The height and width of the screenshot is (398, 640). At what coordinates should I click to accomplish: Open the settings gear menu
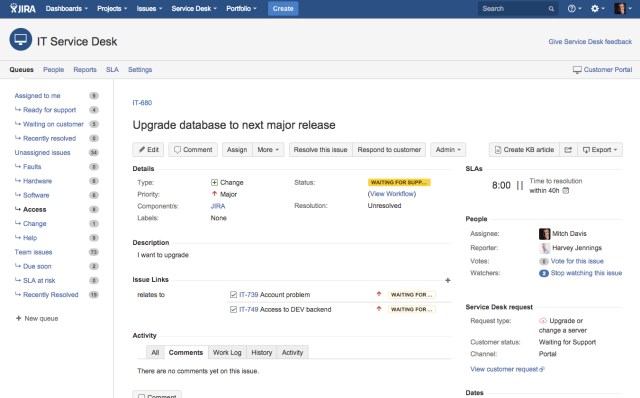point(598,9)
